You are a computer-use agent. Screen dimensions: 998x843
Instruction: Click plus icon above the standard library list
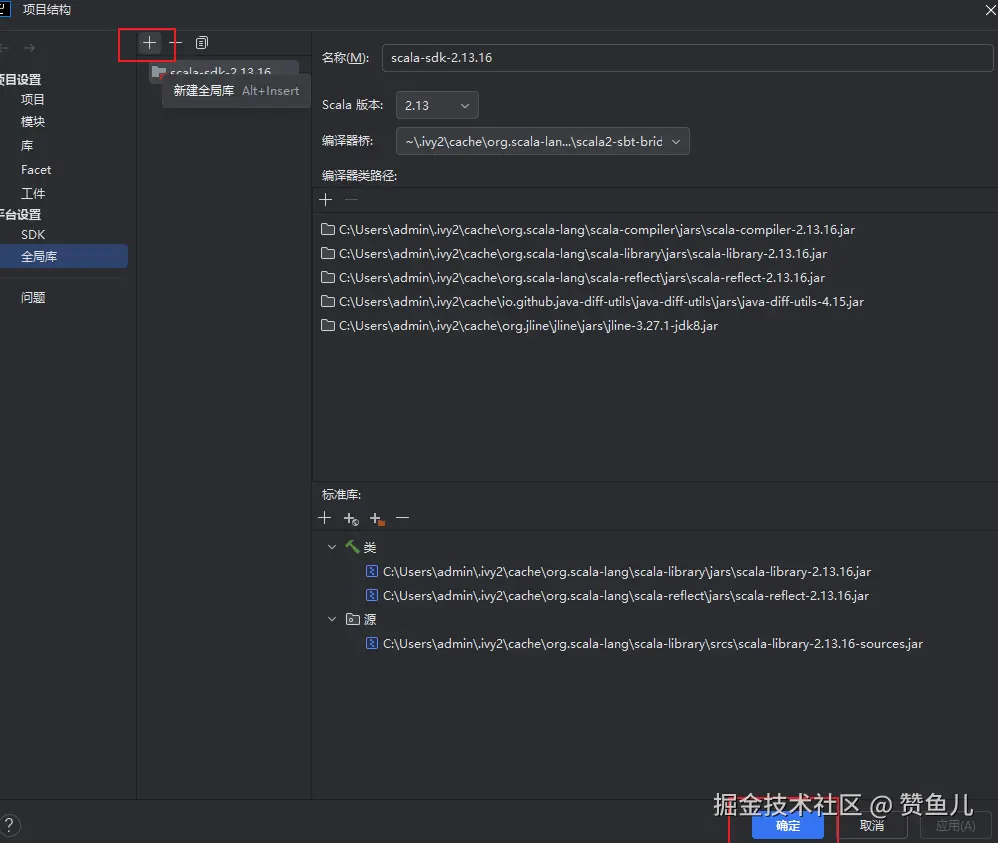coord(324,518)
